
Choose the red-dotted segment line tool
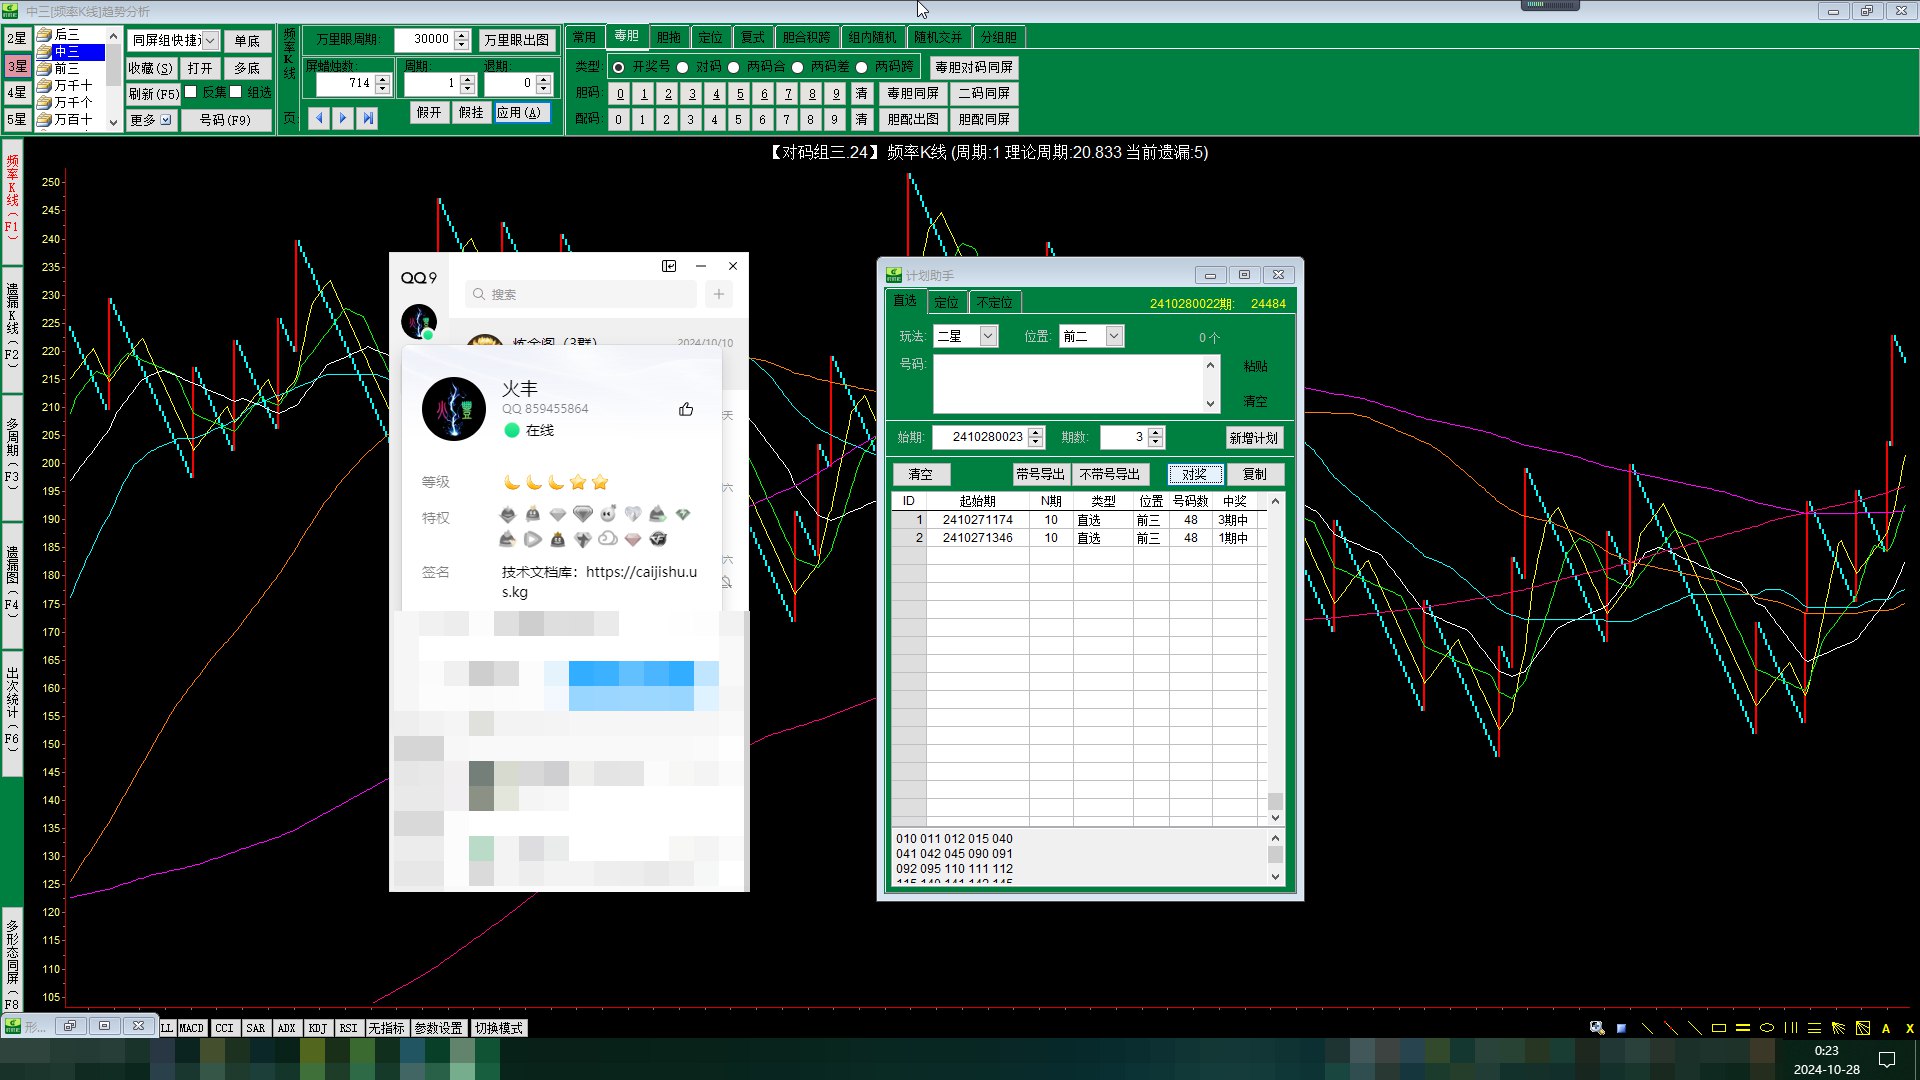tap(1670, 1028)
